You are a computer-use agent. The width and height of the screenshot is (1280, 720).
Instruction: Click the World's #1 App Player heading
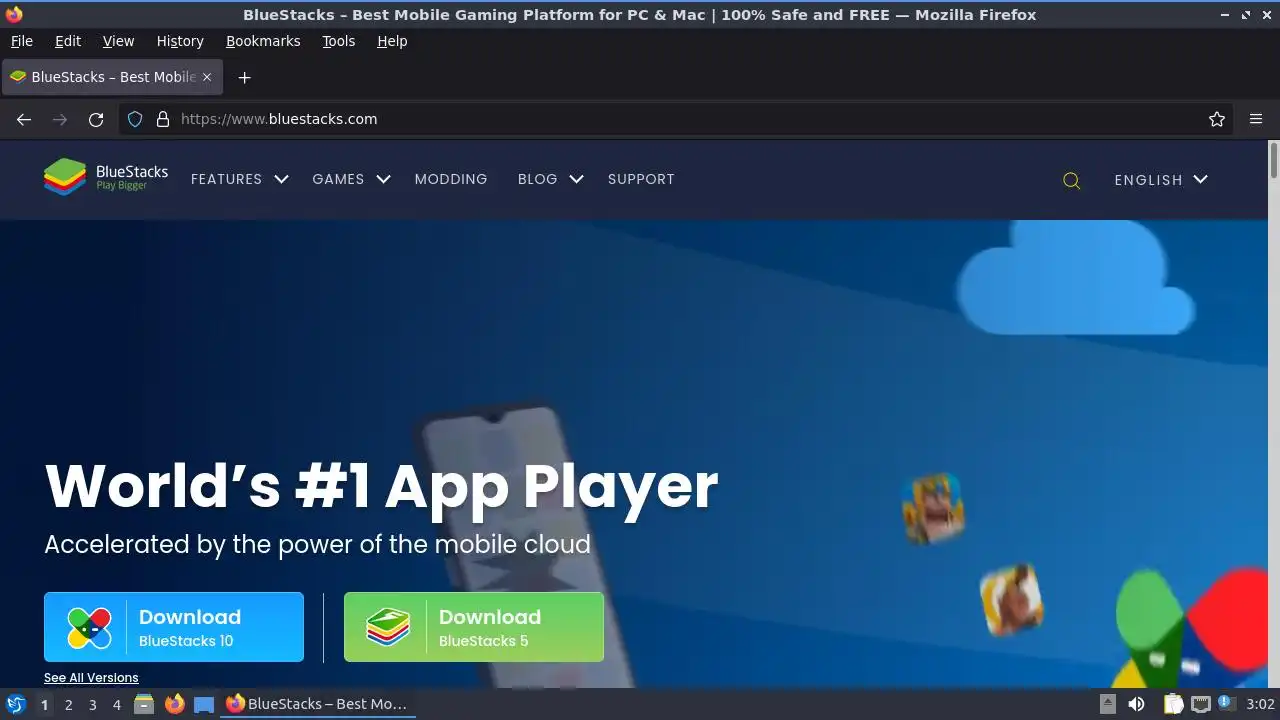point(381,486)
